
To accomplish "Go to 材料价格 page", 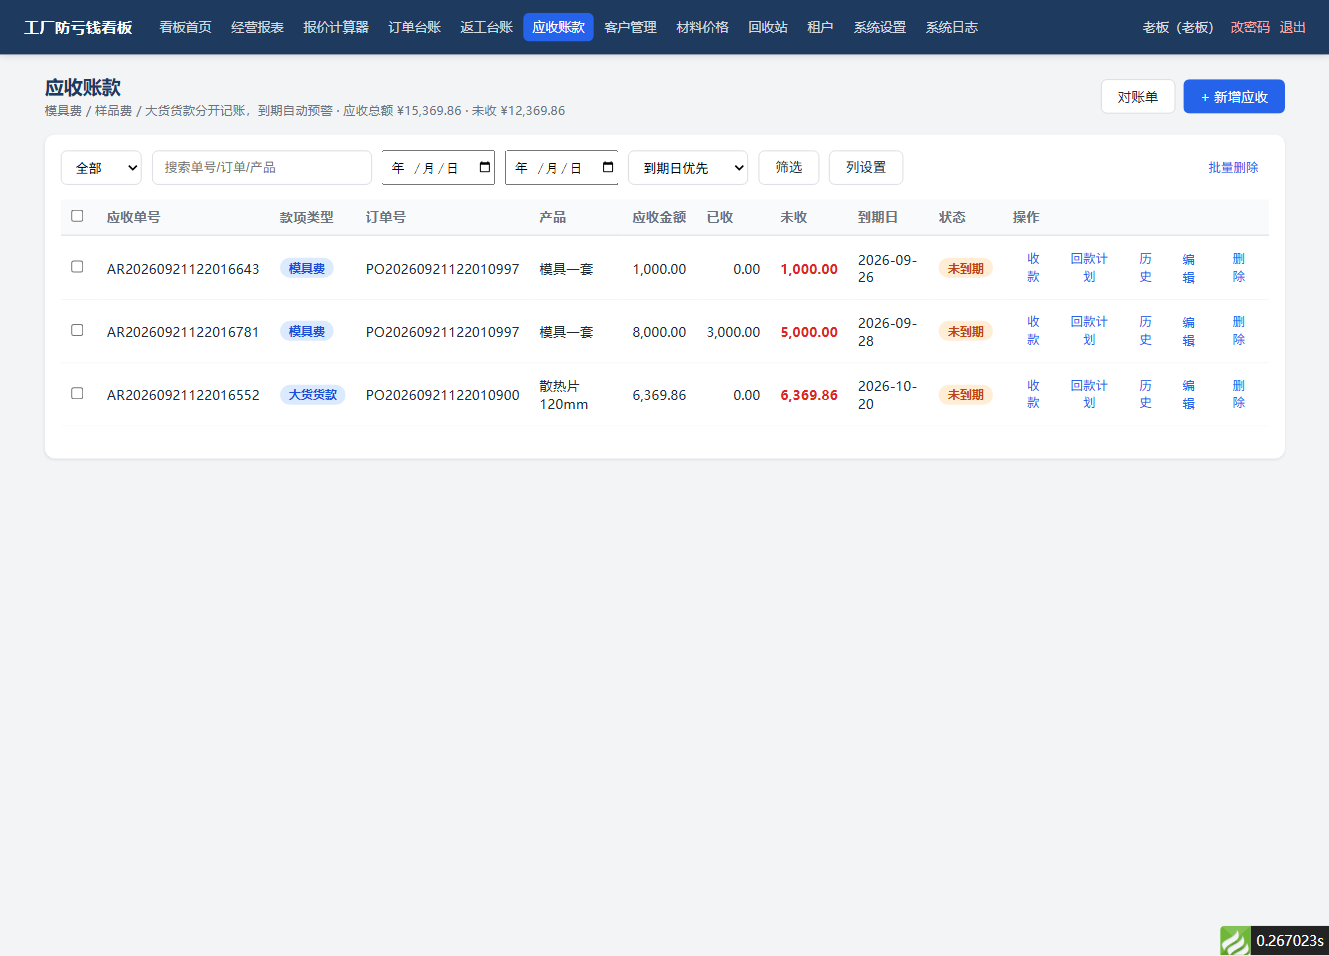I will coord(703,27).
